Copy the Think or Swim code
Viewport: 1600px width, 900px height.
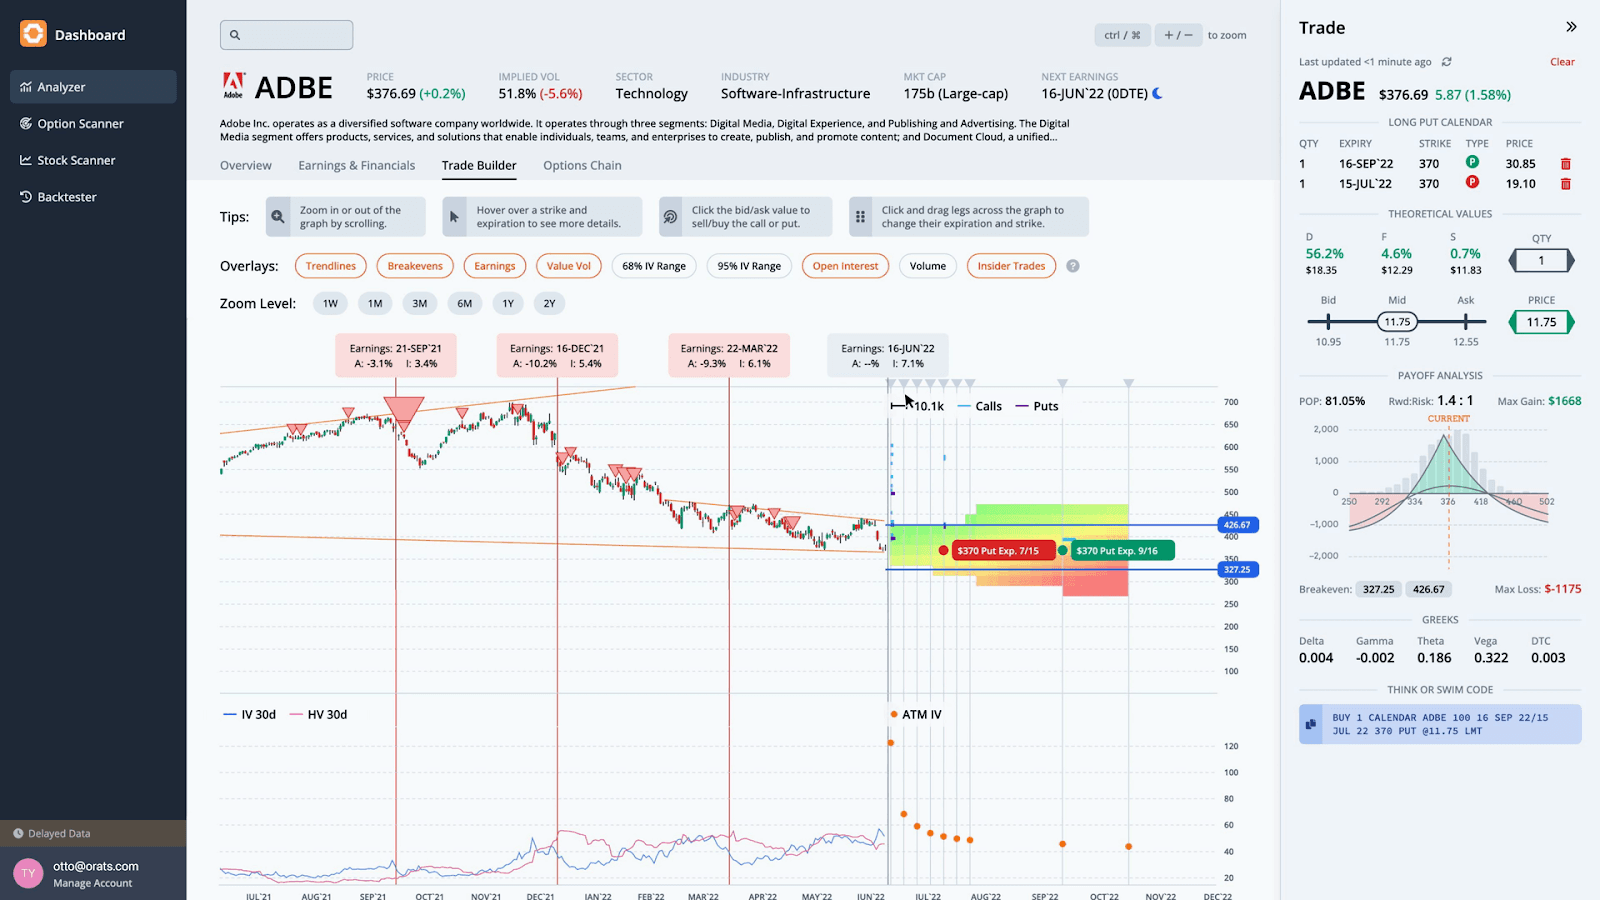point(1311,724)
